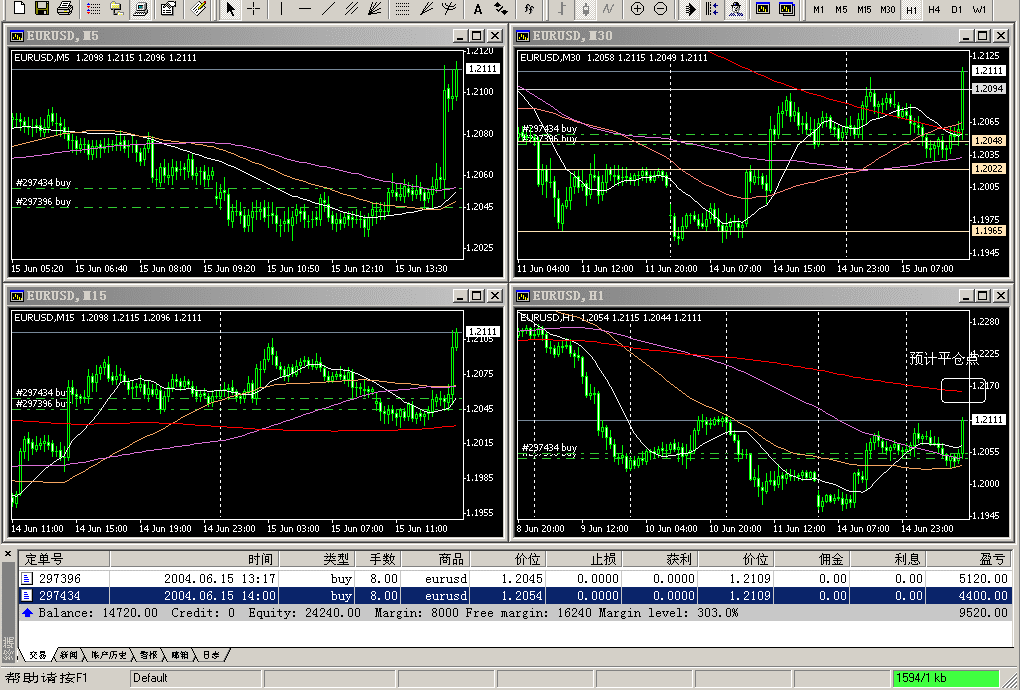Click the cascade chart windows icon
Viewport: 1020px width, 690px height.
(786, 8)
